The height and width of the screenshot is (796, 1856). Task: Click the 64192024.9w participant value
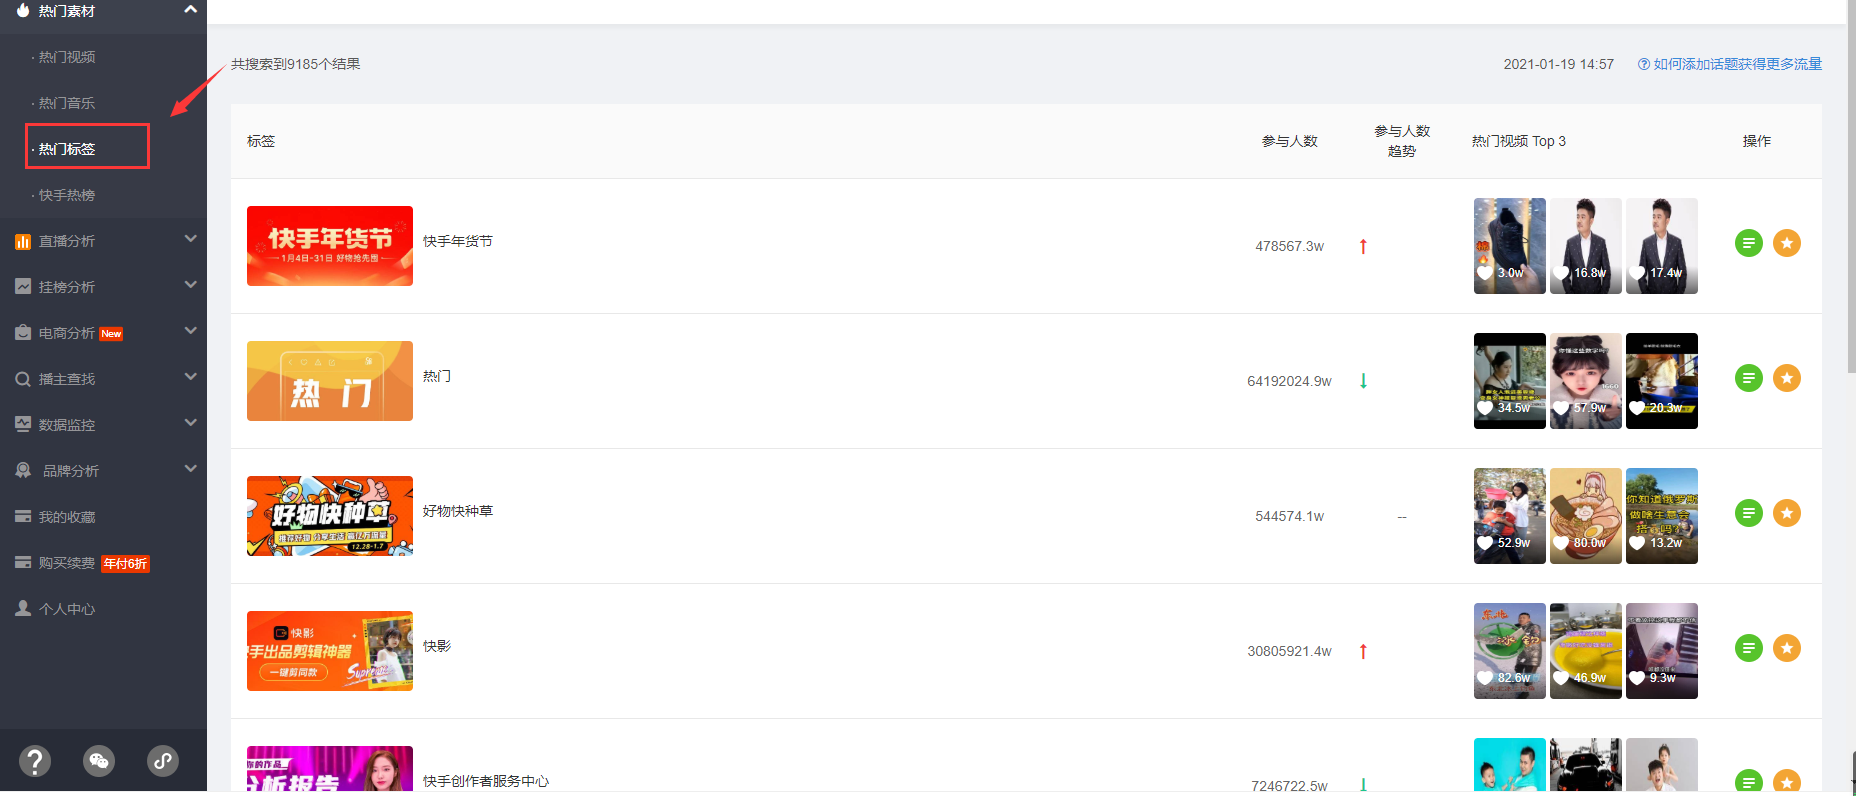1289,381
